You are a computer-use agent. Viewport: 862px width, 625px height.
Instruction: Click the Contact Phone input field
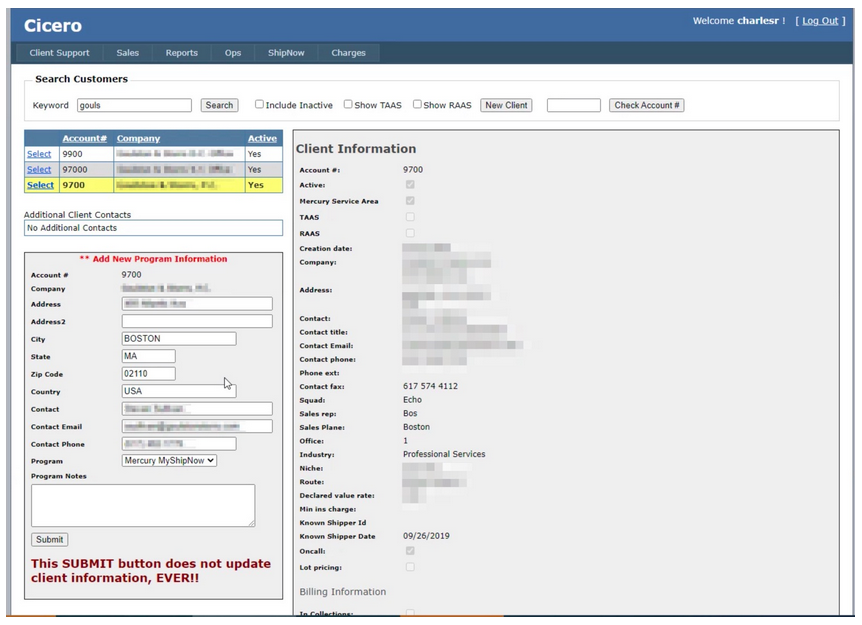pos(179,444)
